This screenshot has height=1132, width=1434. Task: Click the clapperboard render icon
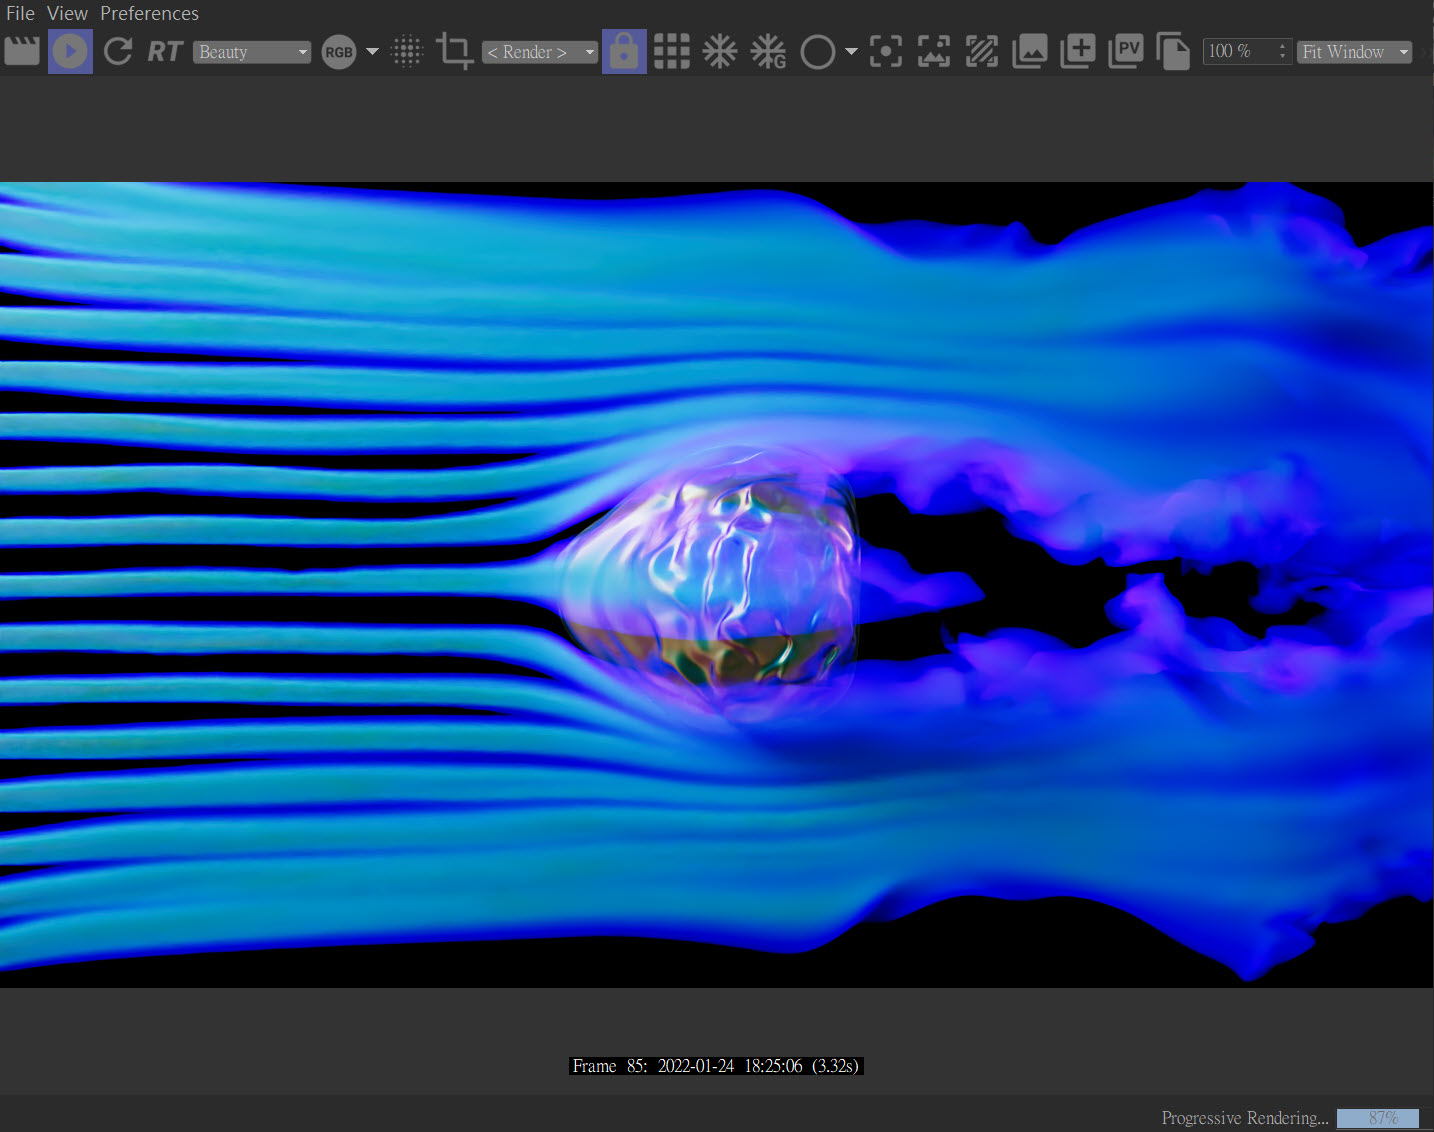[x=22, y=51]
